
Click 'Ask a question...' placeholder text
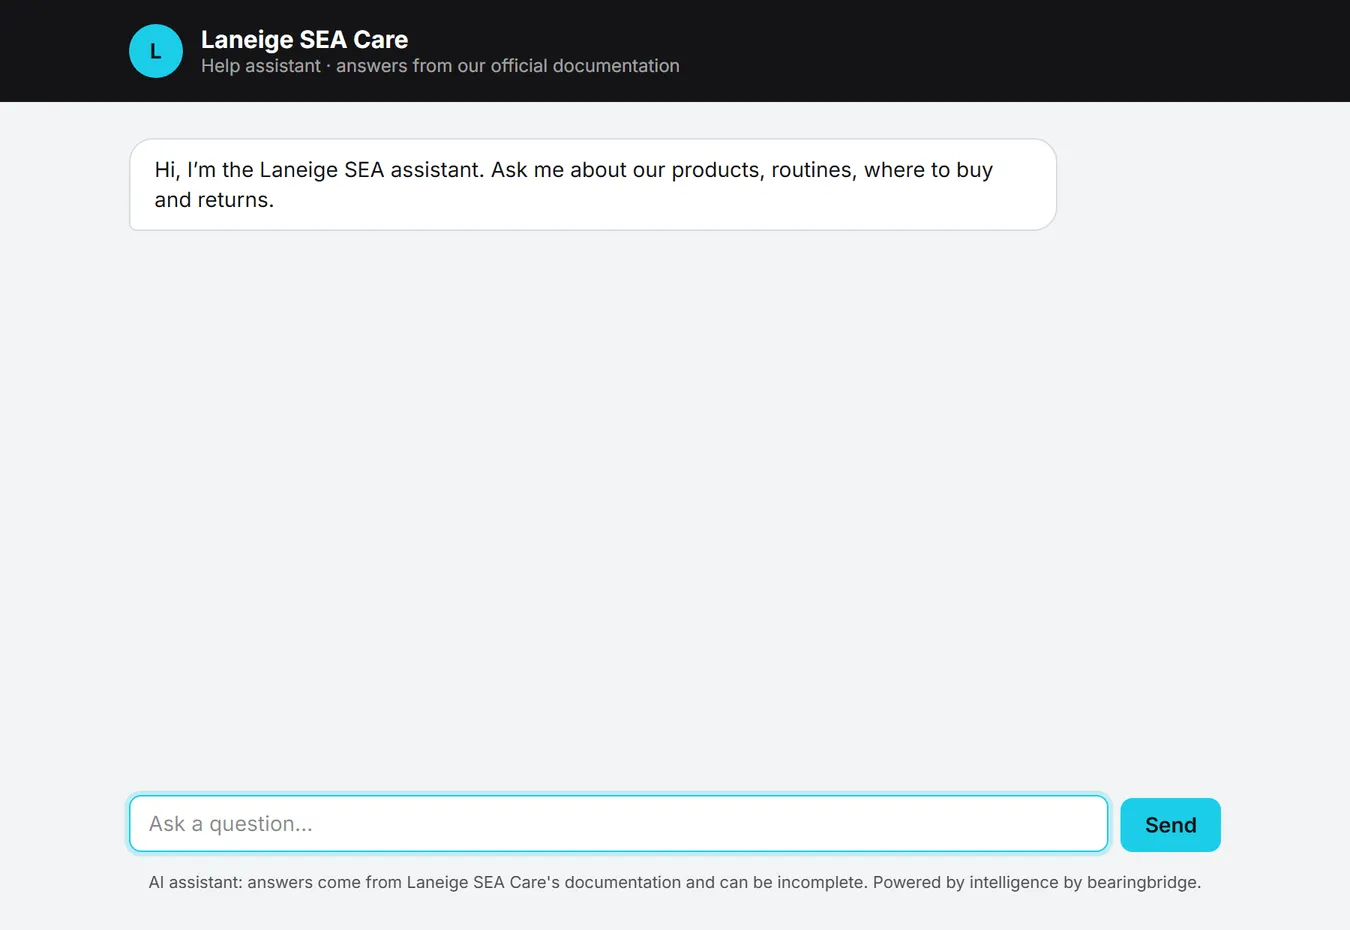click(x=231, y=824)
